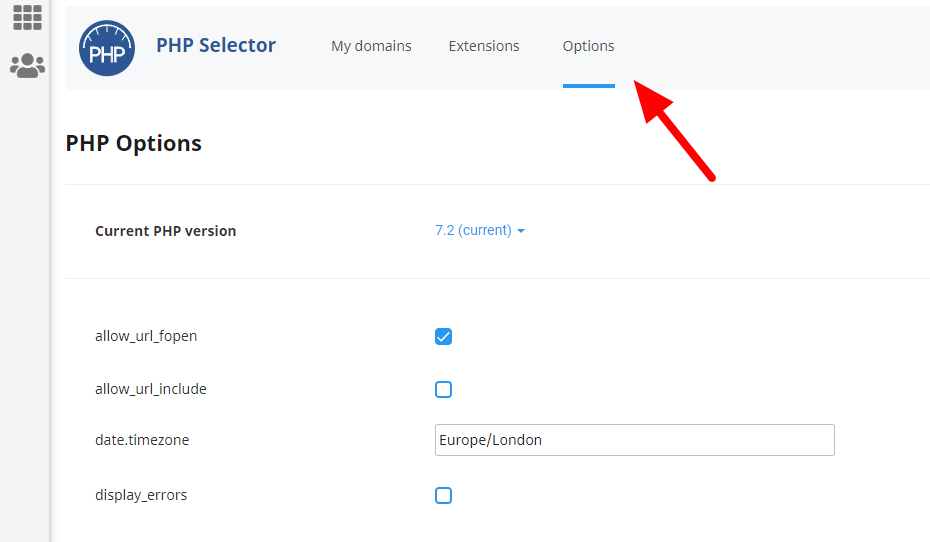Click the PHP Options page heading
The width and height of the screenshot is (930, 542).
tap(133, 144)
